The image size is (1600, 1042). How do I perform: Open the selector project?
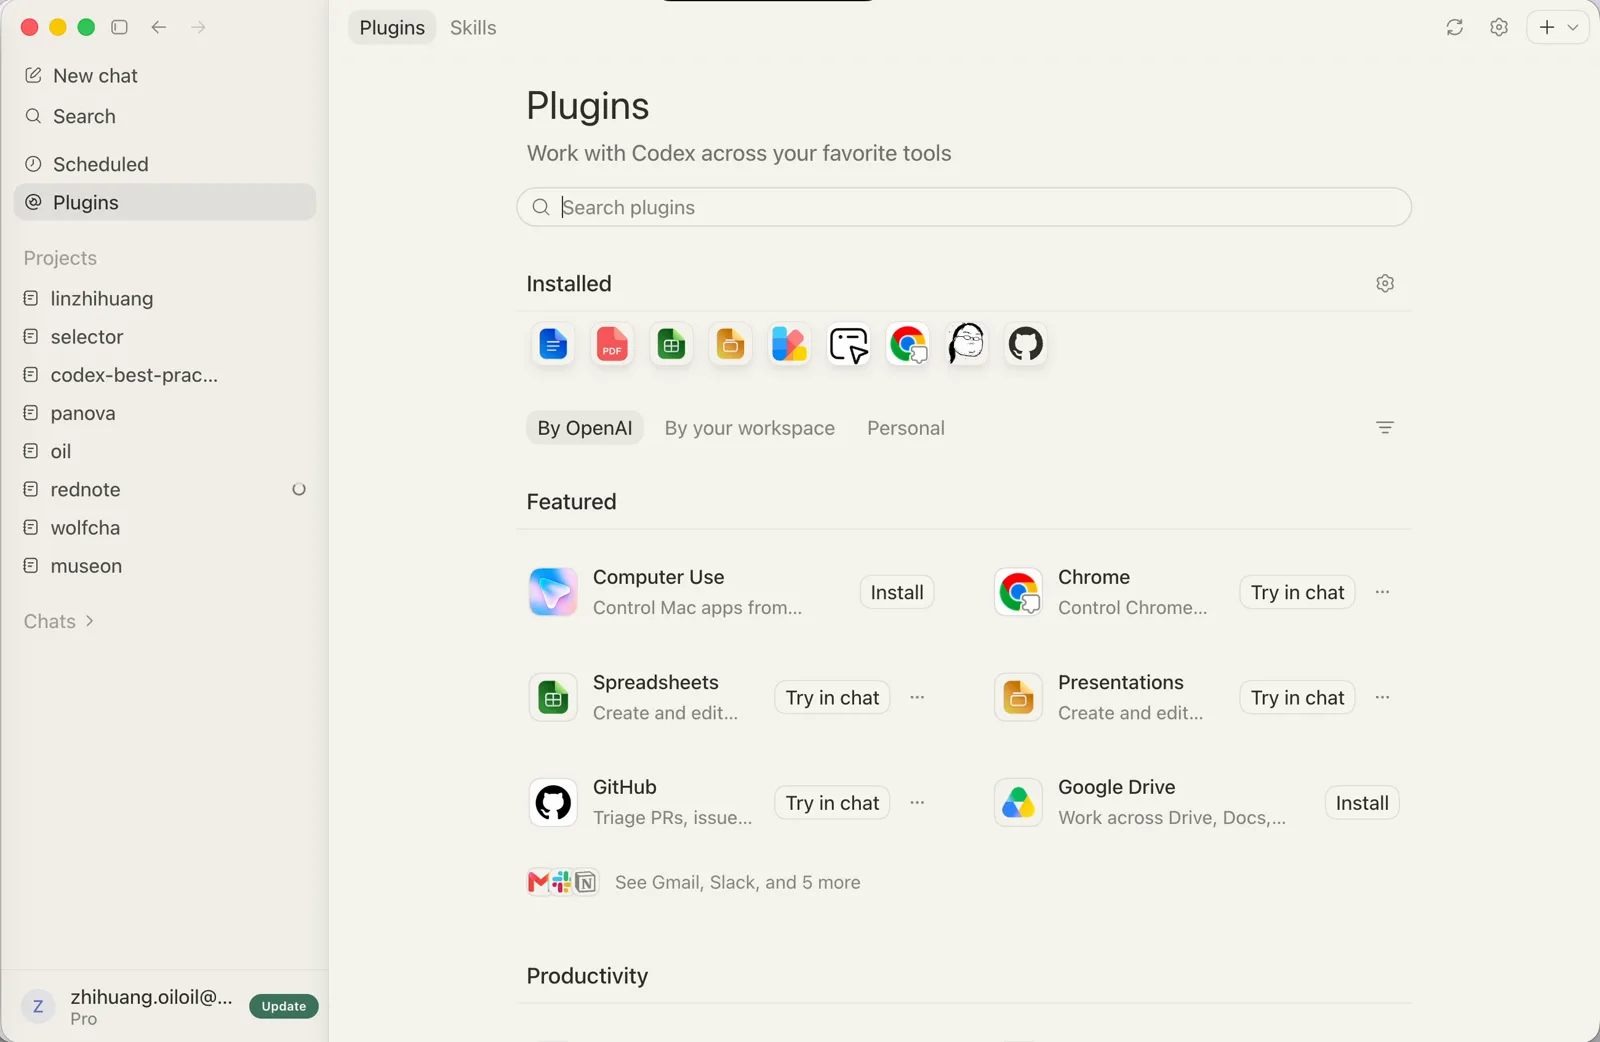[165, 337]
